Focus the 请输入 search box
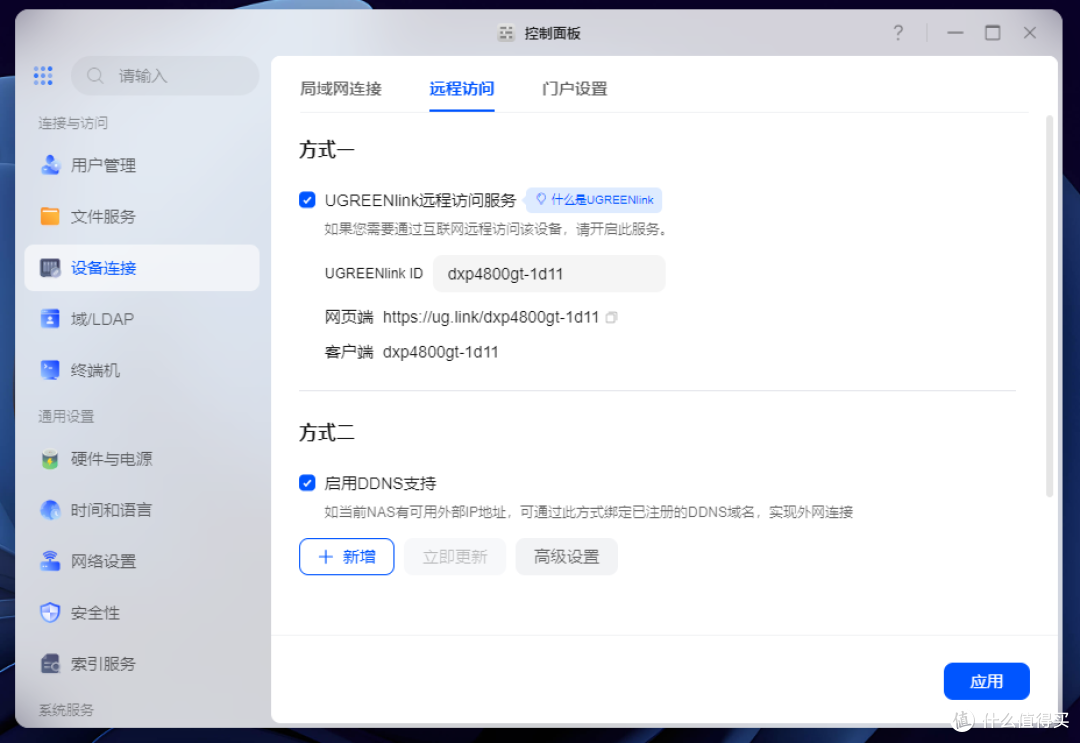The height and width of the screenshot is (743, 1080). pos(165,76)
